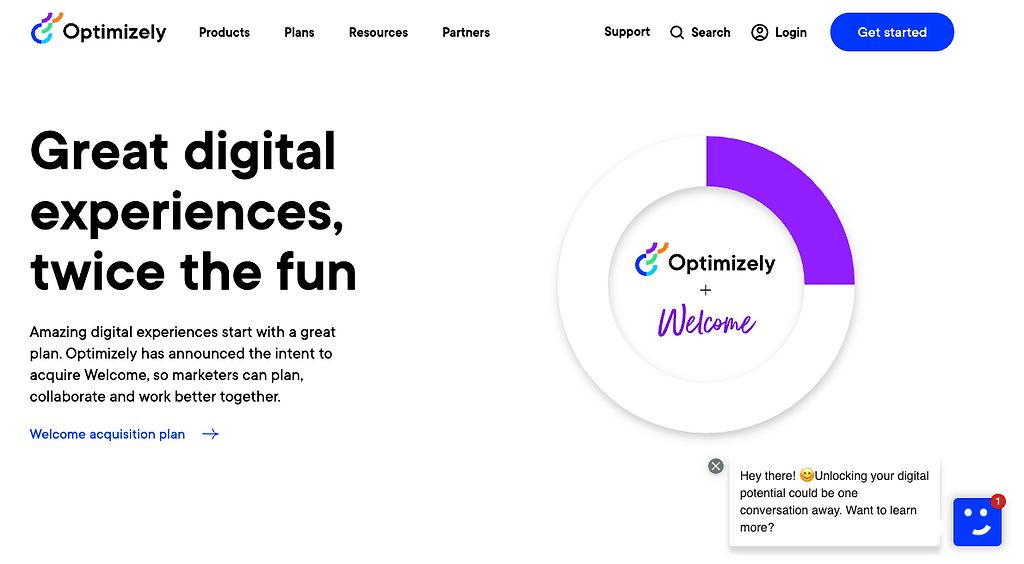1024x564 pixels.
Task: Click the Optimizely plus Welcome donut graphic
Action: [706, 285]
